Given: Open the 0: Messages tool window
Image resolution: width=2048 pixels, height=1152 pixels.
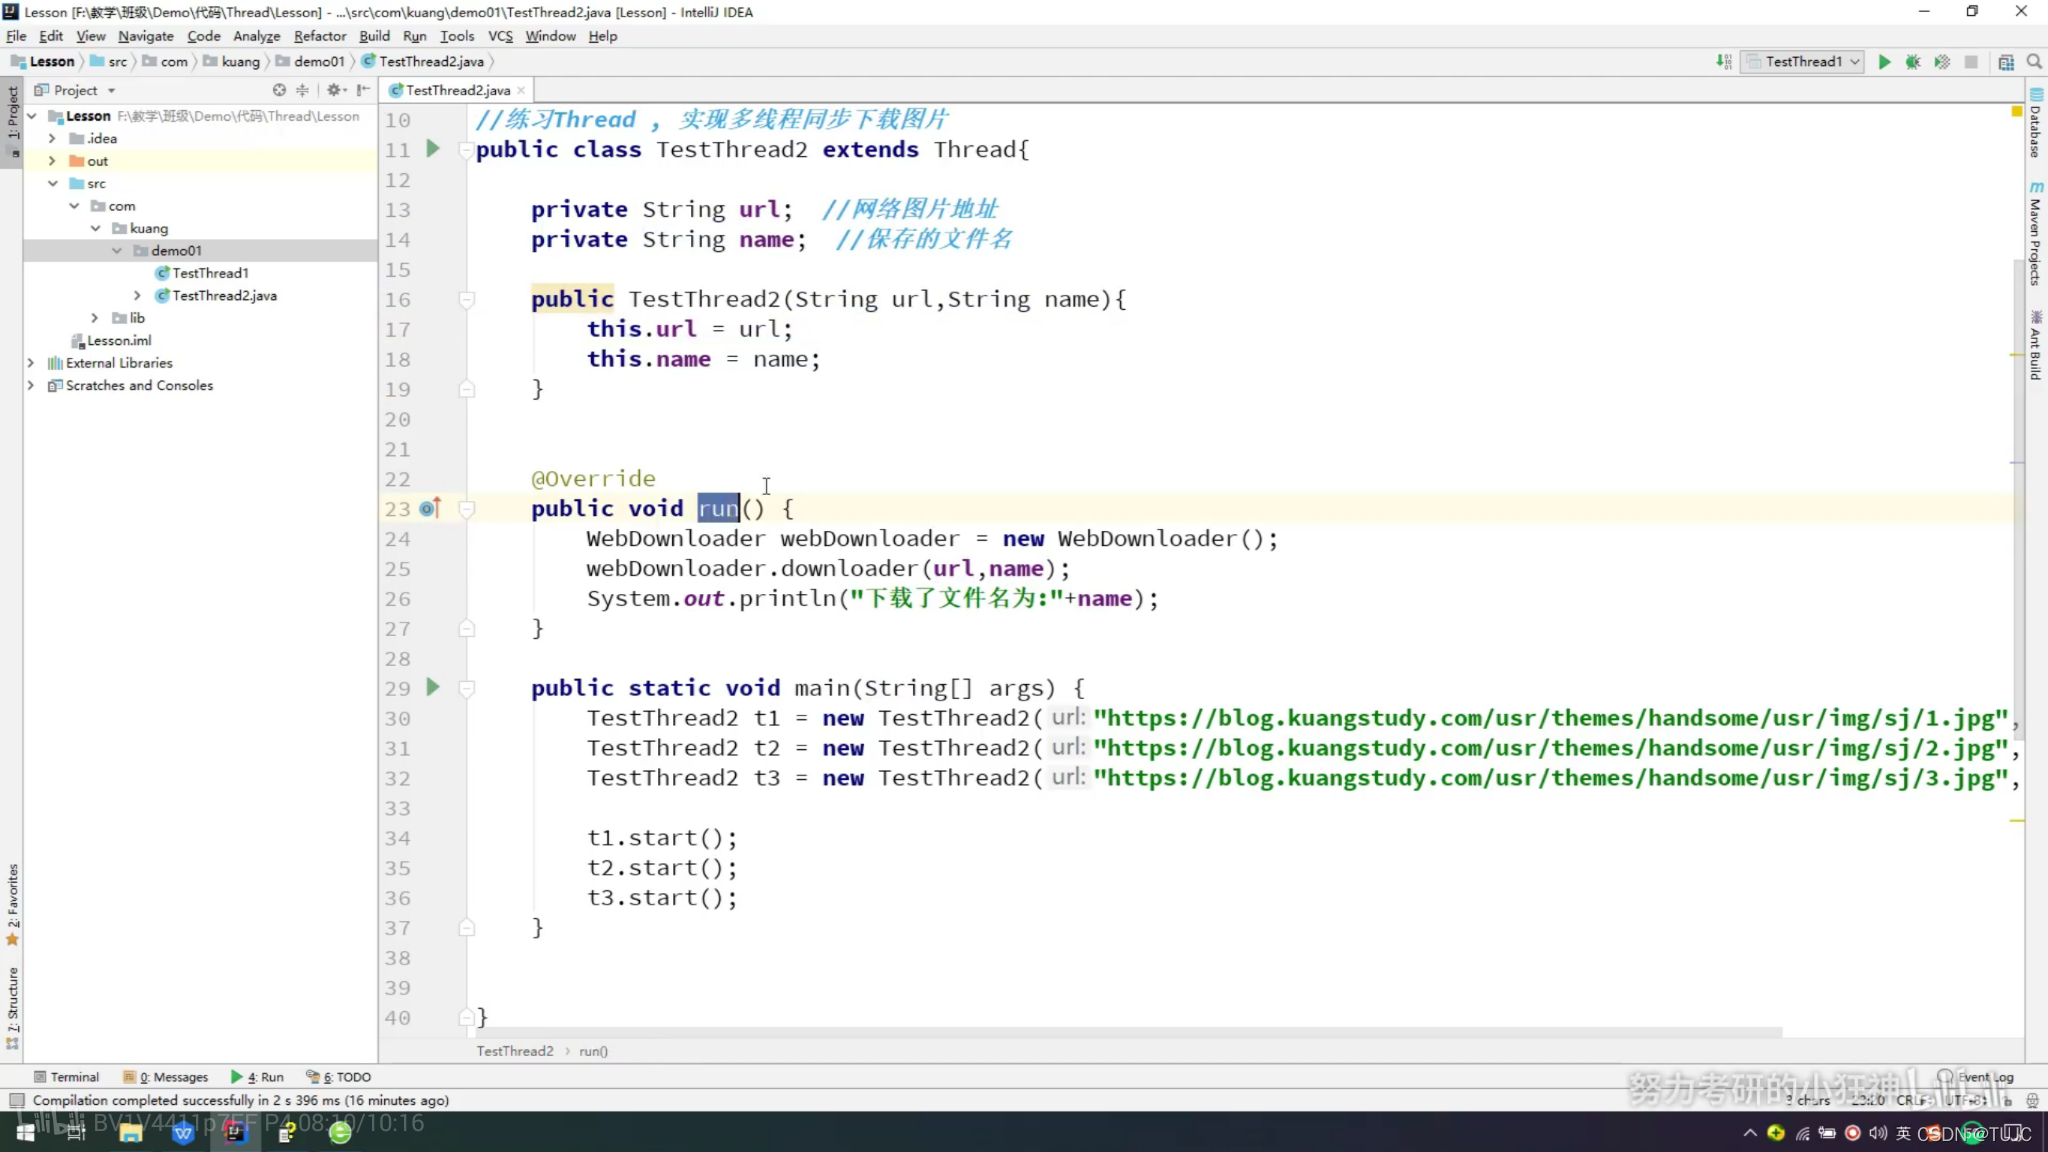Looking at the screenshot, I should 166,1077.
